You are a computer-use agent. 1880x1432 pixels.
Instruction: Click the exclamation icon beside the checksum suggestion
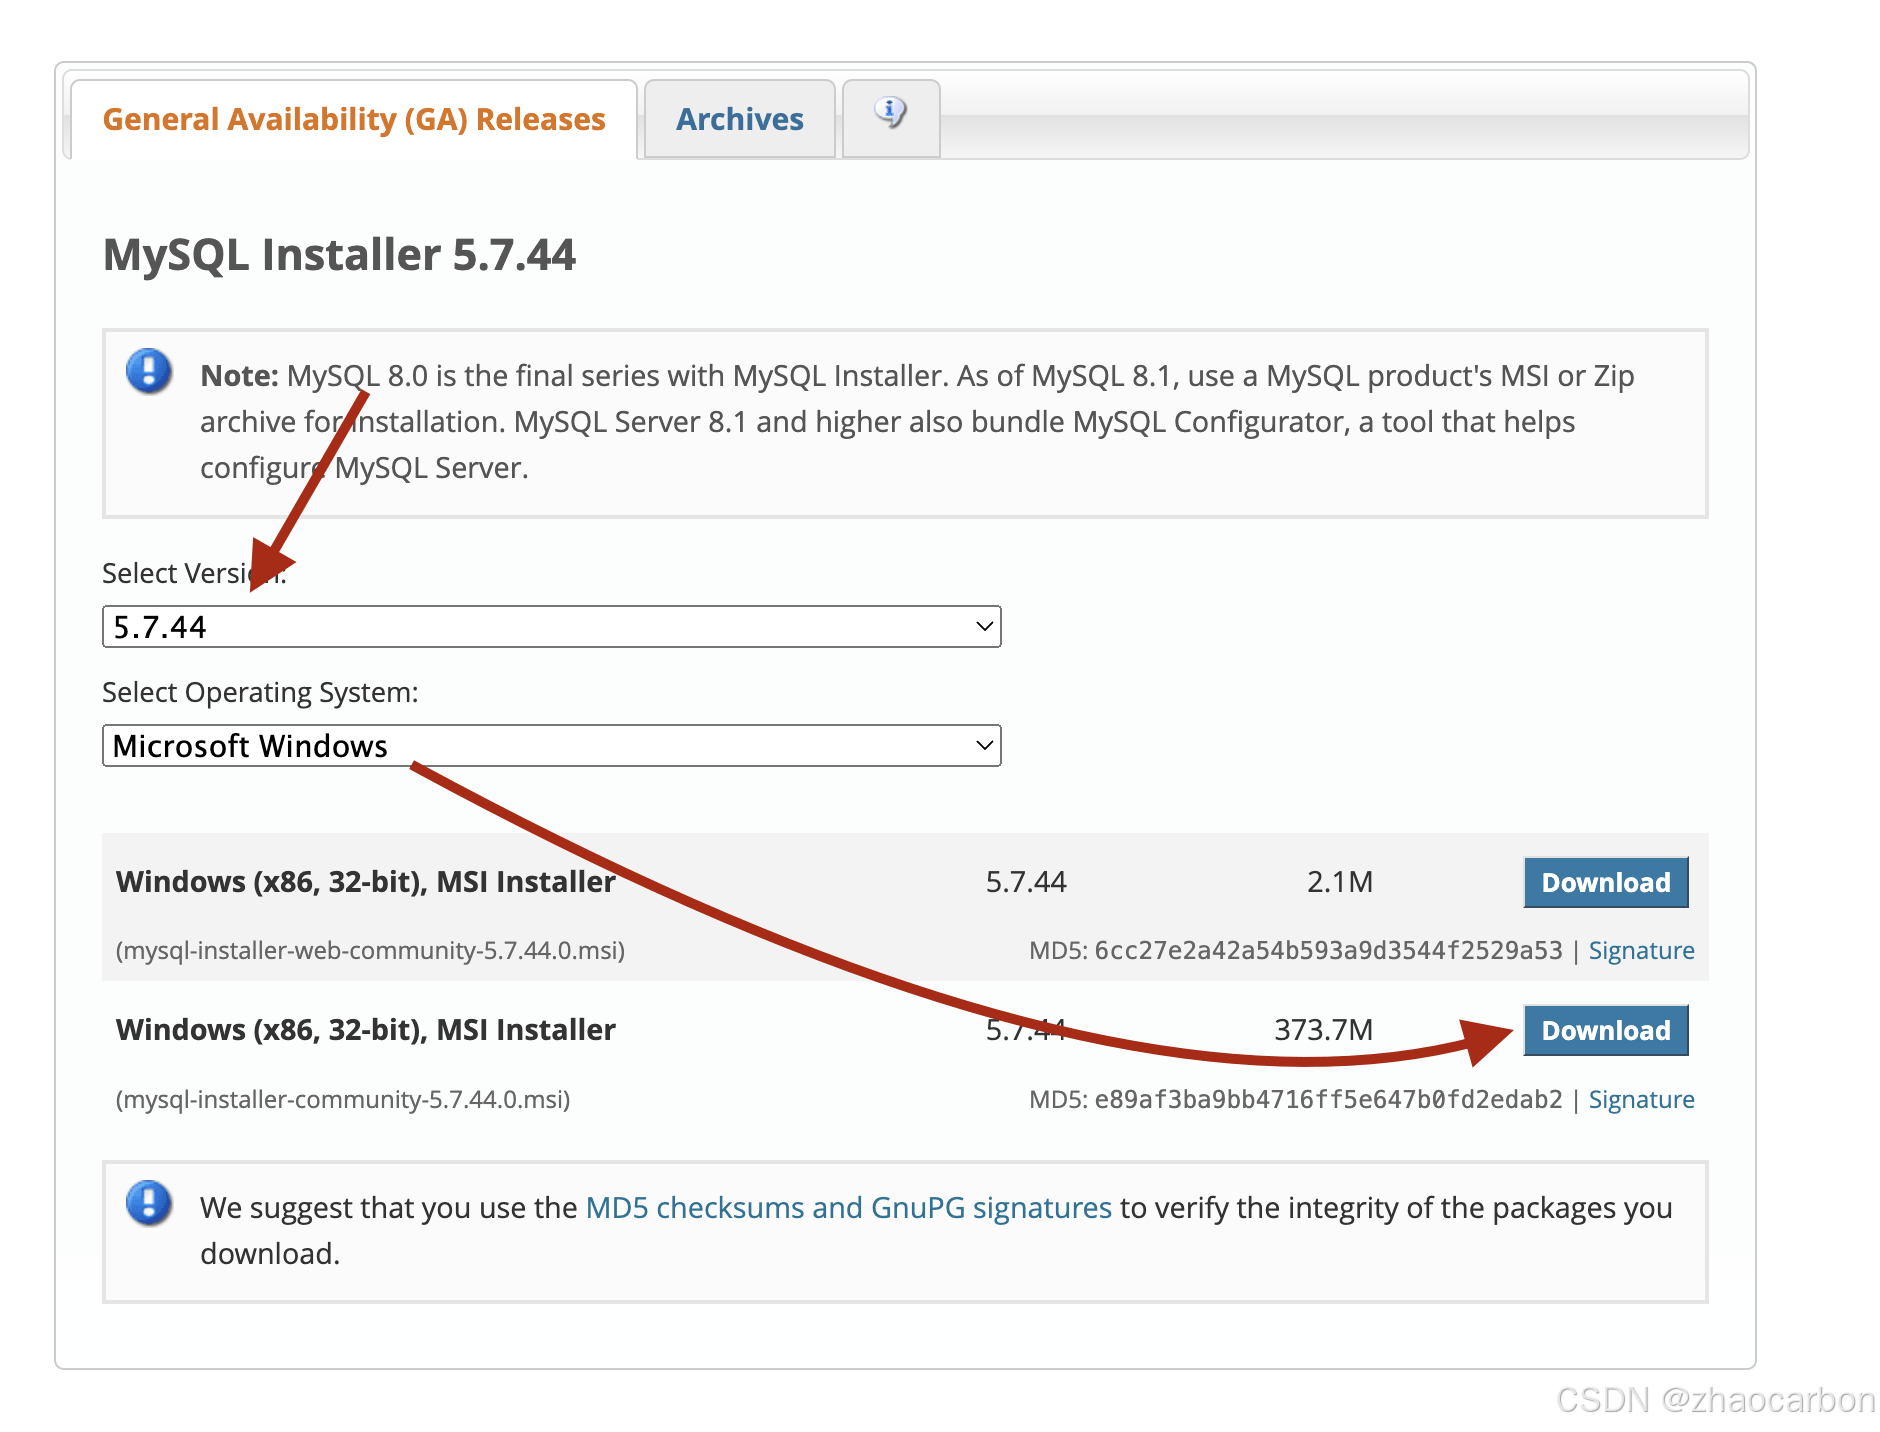click(x=149, y=1203)
